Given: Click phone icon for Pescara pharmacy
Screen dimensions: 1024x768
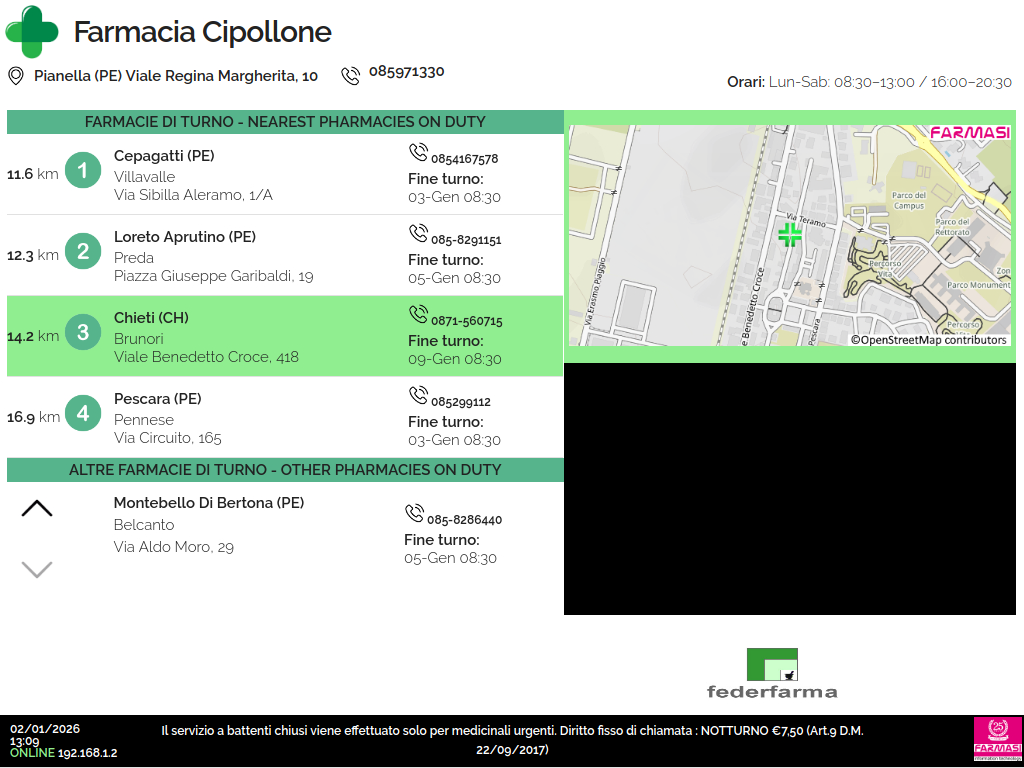Looking at the screenshot, I should (x=418, y=396).
